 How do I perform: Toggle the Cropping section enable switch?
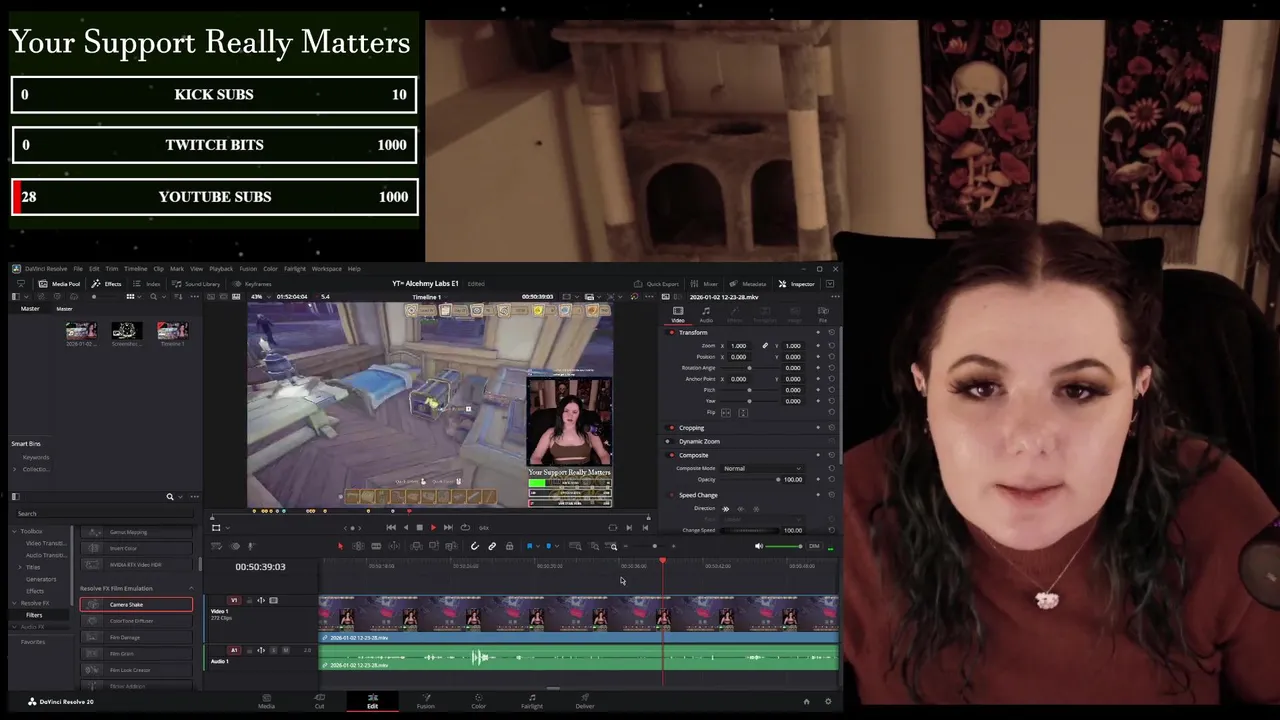coord(671,428)
